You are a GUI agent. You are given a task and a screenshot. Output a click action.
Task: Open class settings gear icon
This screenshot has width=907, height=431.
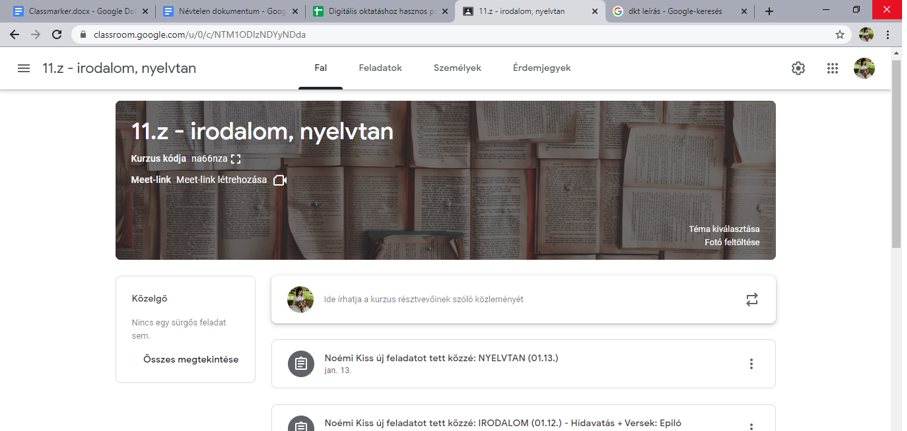coord(798,68)
